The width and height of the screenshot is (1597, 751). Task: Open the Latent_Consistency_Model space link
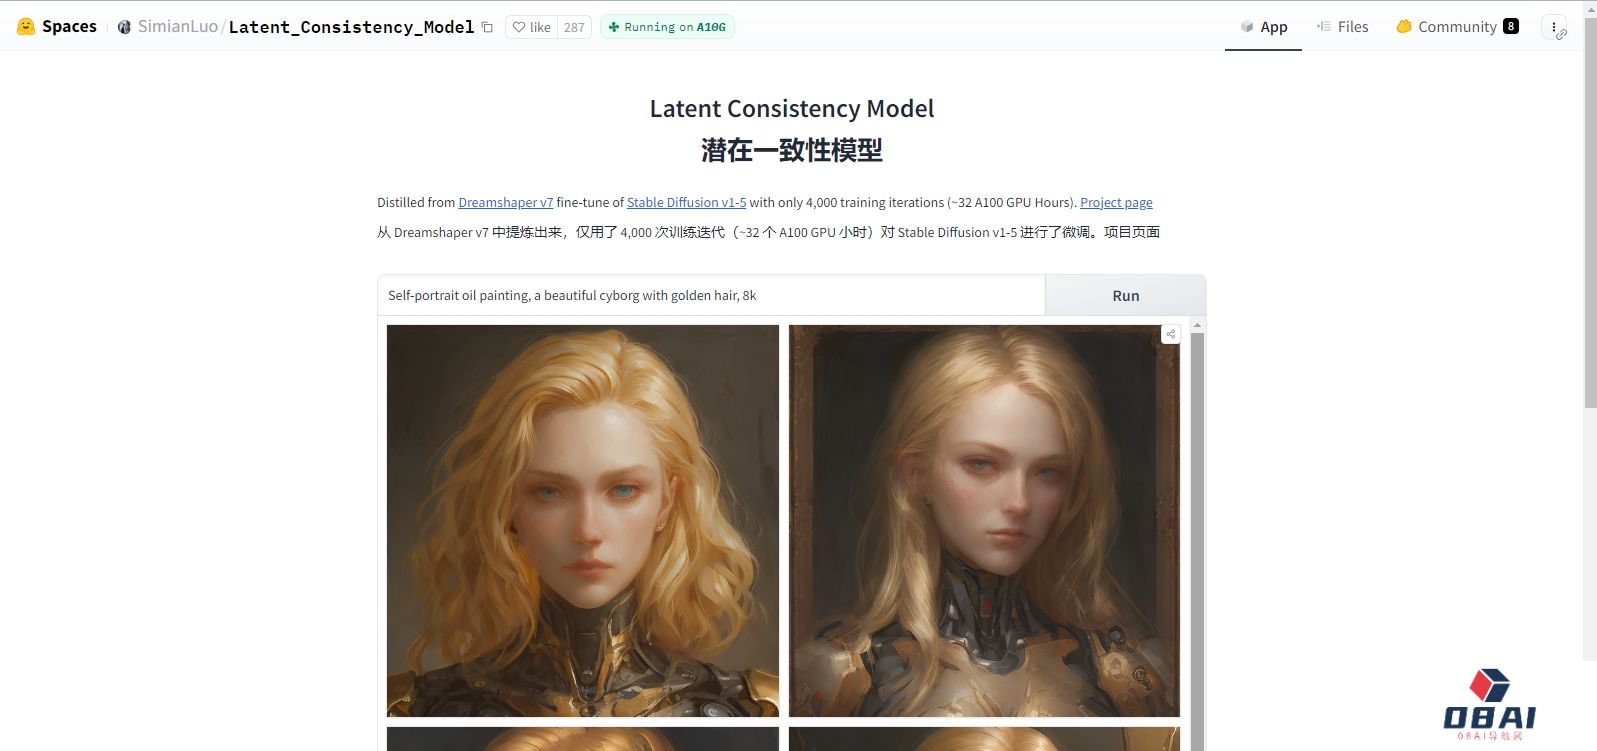click(351, 27)
